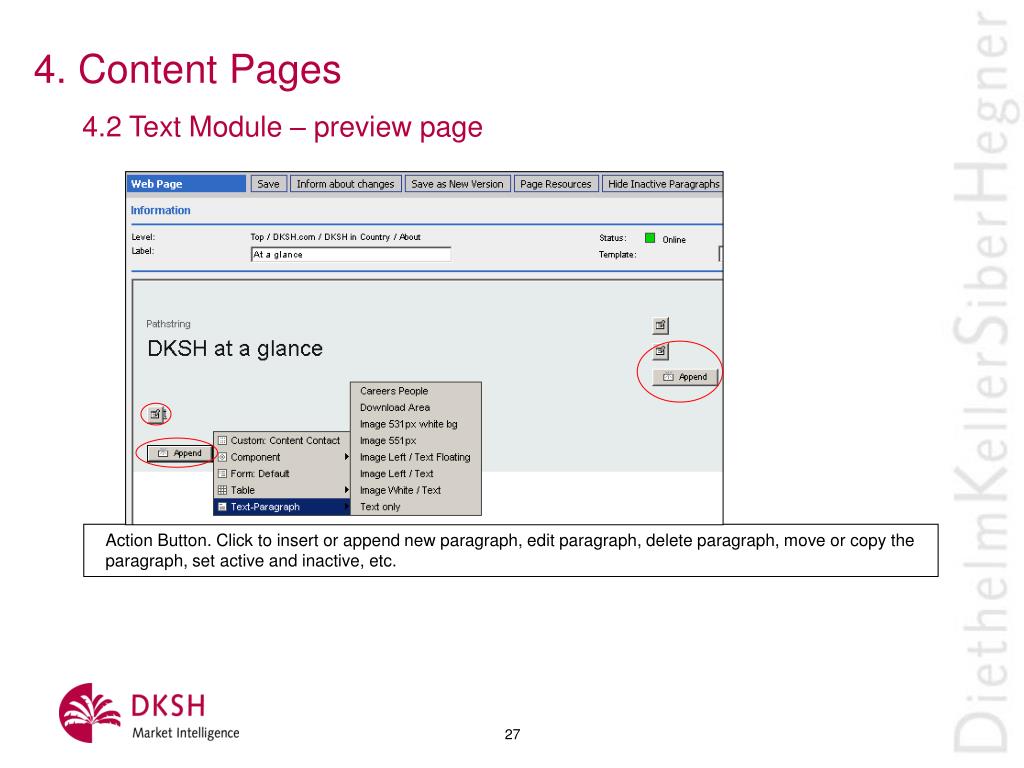Viewport: 1024px width, 768px height.
Task: Choose Image Left / Text option
Action: pos(416,473)
